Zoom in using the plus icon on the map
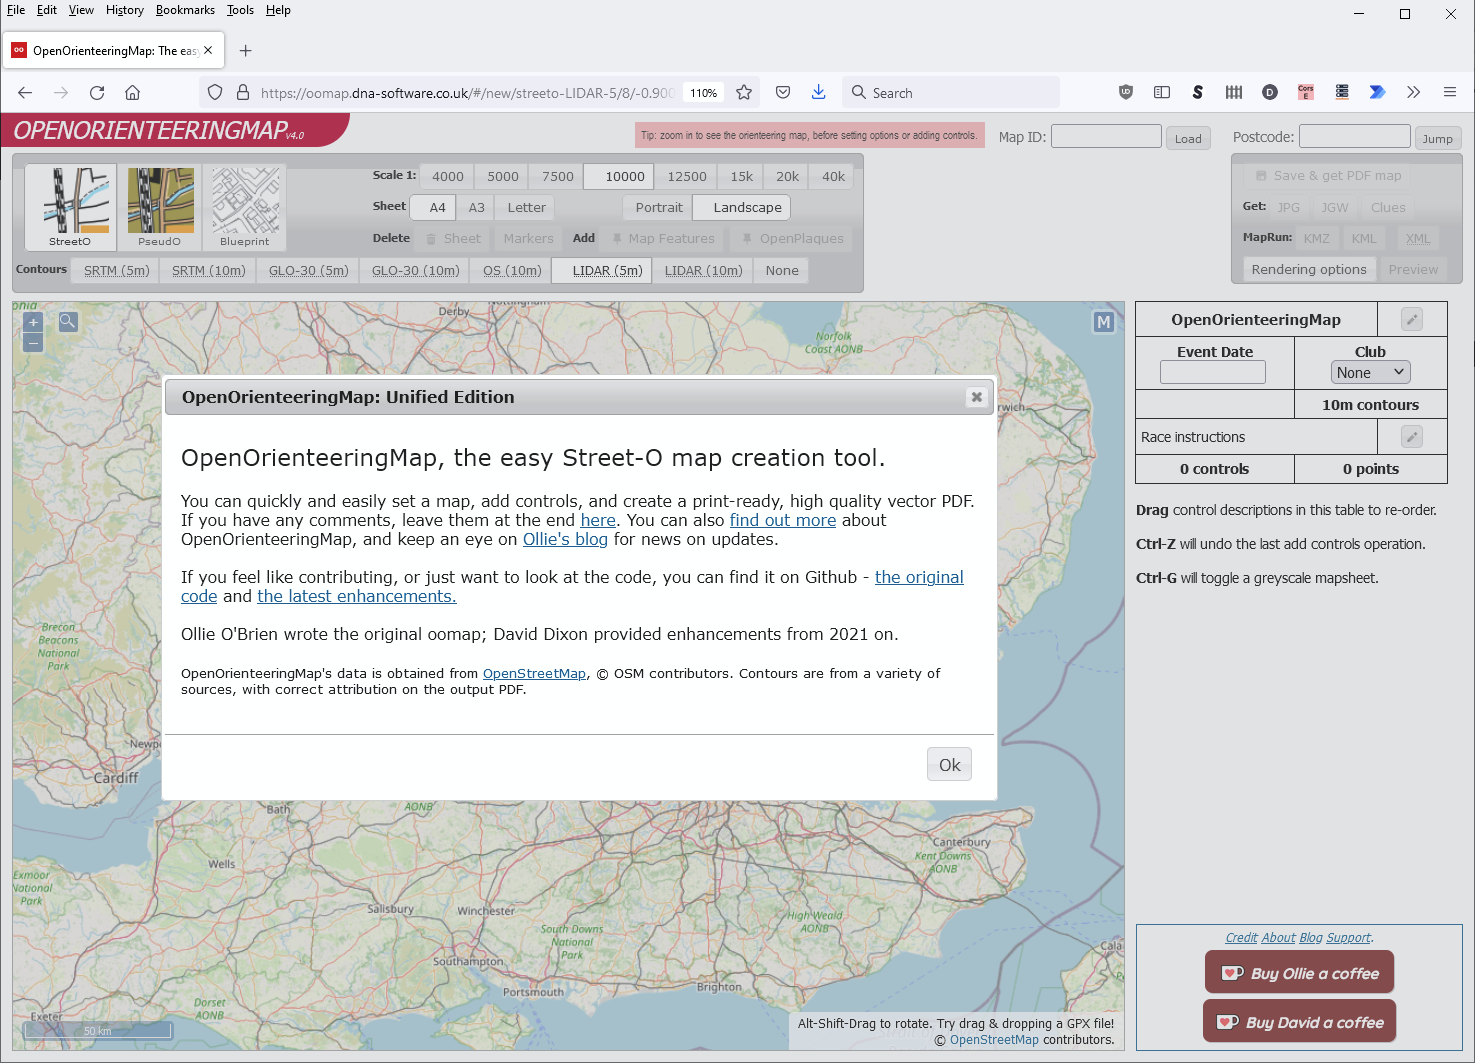 [x=32, y=321]
